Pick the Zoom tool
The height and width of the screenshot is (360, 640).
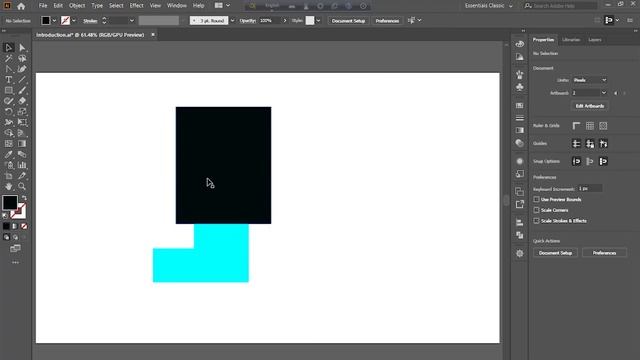coord(22,187)
